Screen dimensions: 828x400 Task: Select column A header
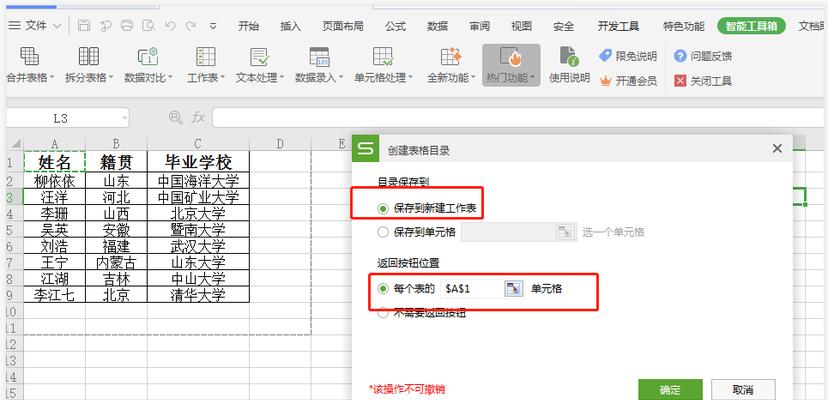click(x=54, y=143)
